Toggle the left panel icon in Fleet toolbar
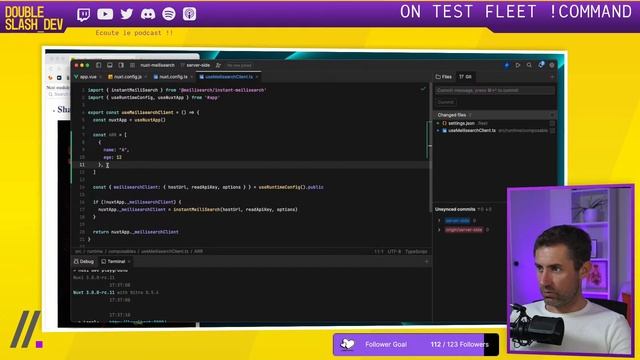Viewport: 640px width, 360px height. pos(98,65)
